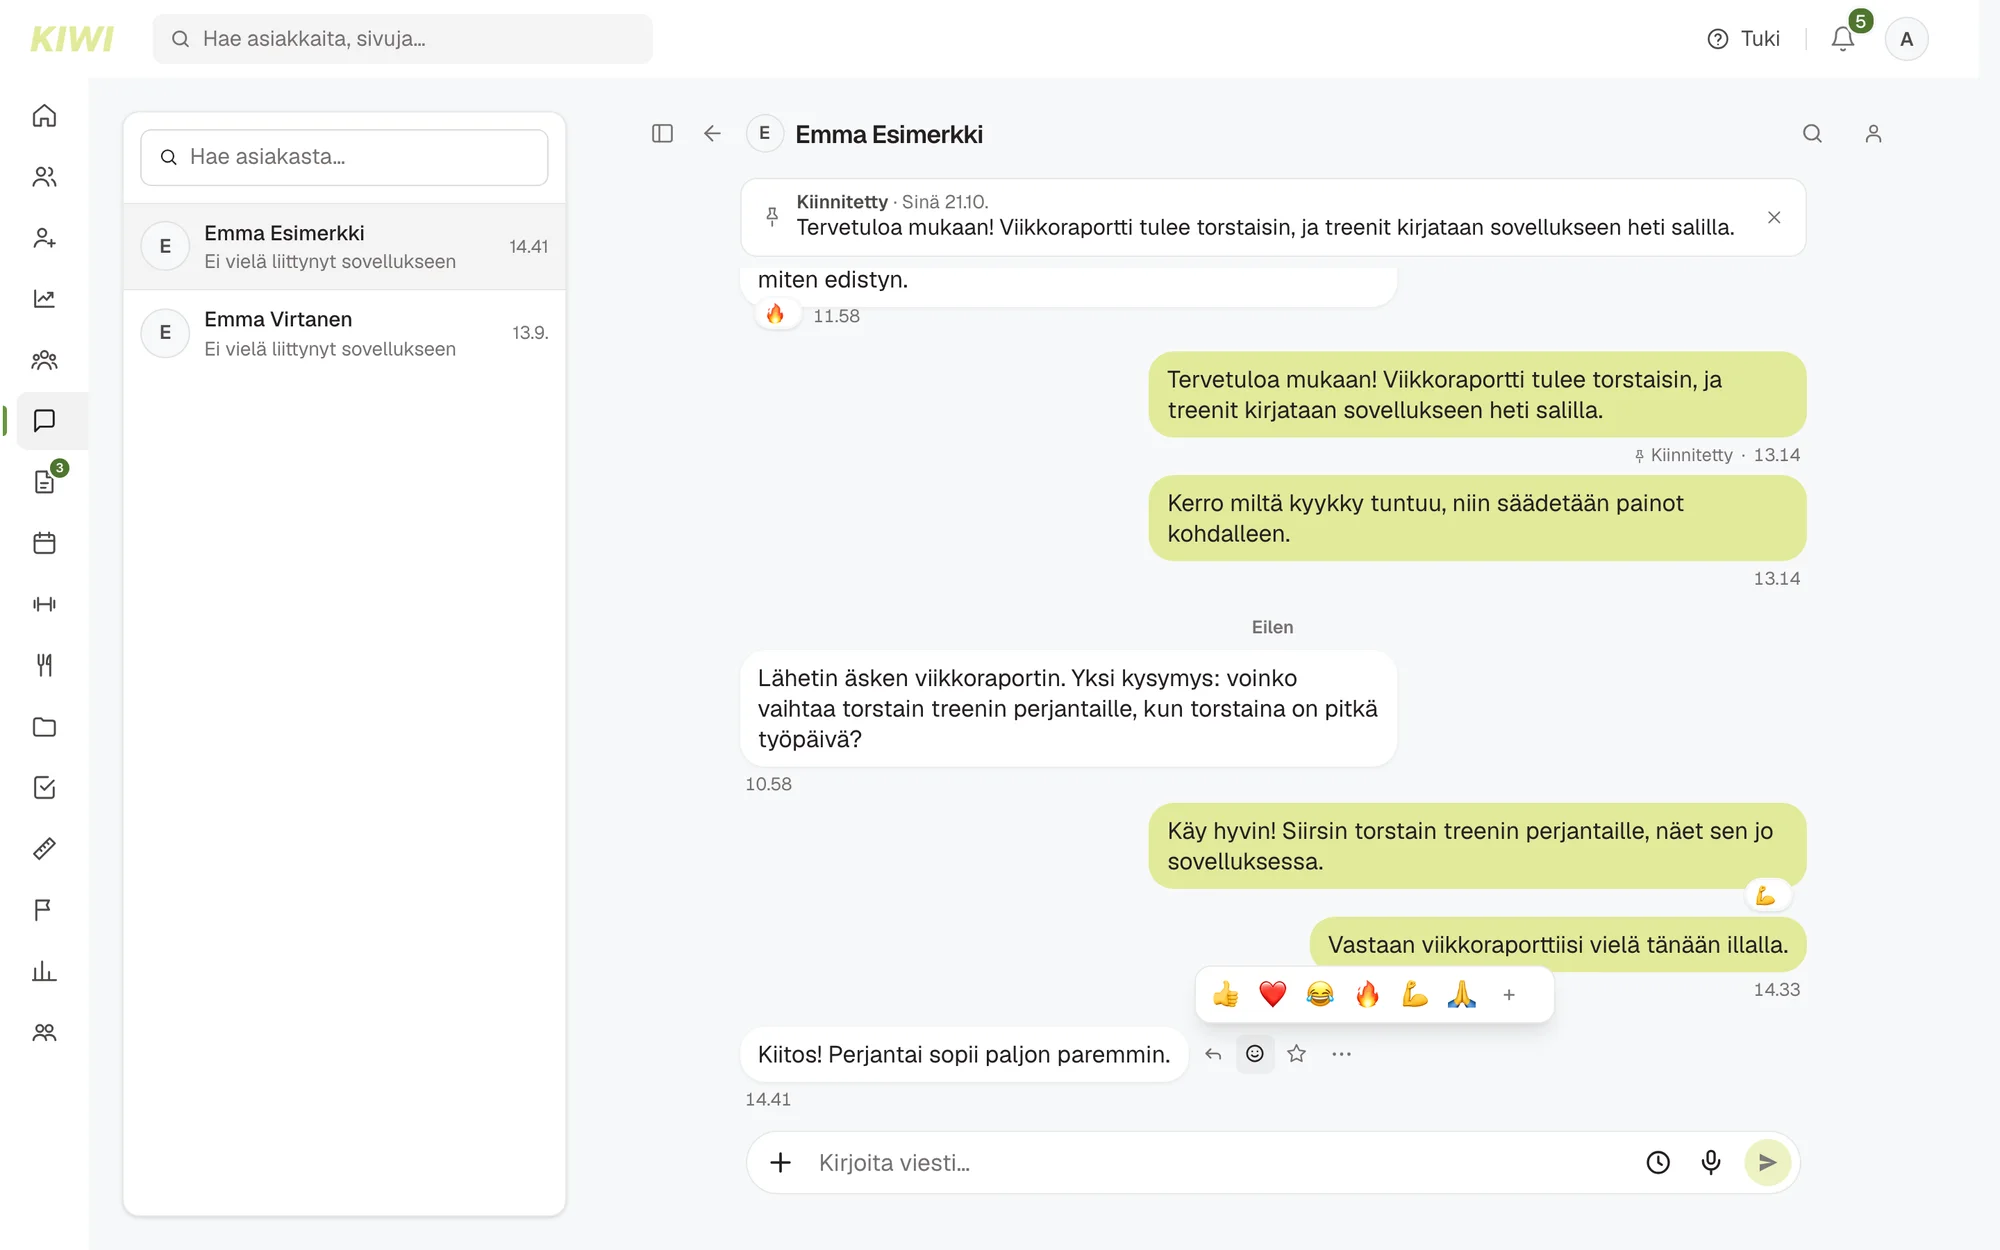Select the Emma Esimerkki conversation
Image resolution: width=2000 pixels, height=1250 pixels.
pos(345,247)
